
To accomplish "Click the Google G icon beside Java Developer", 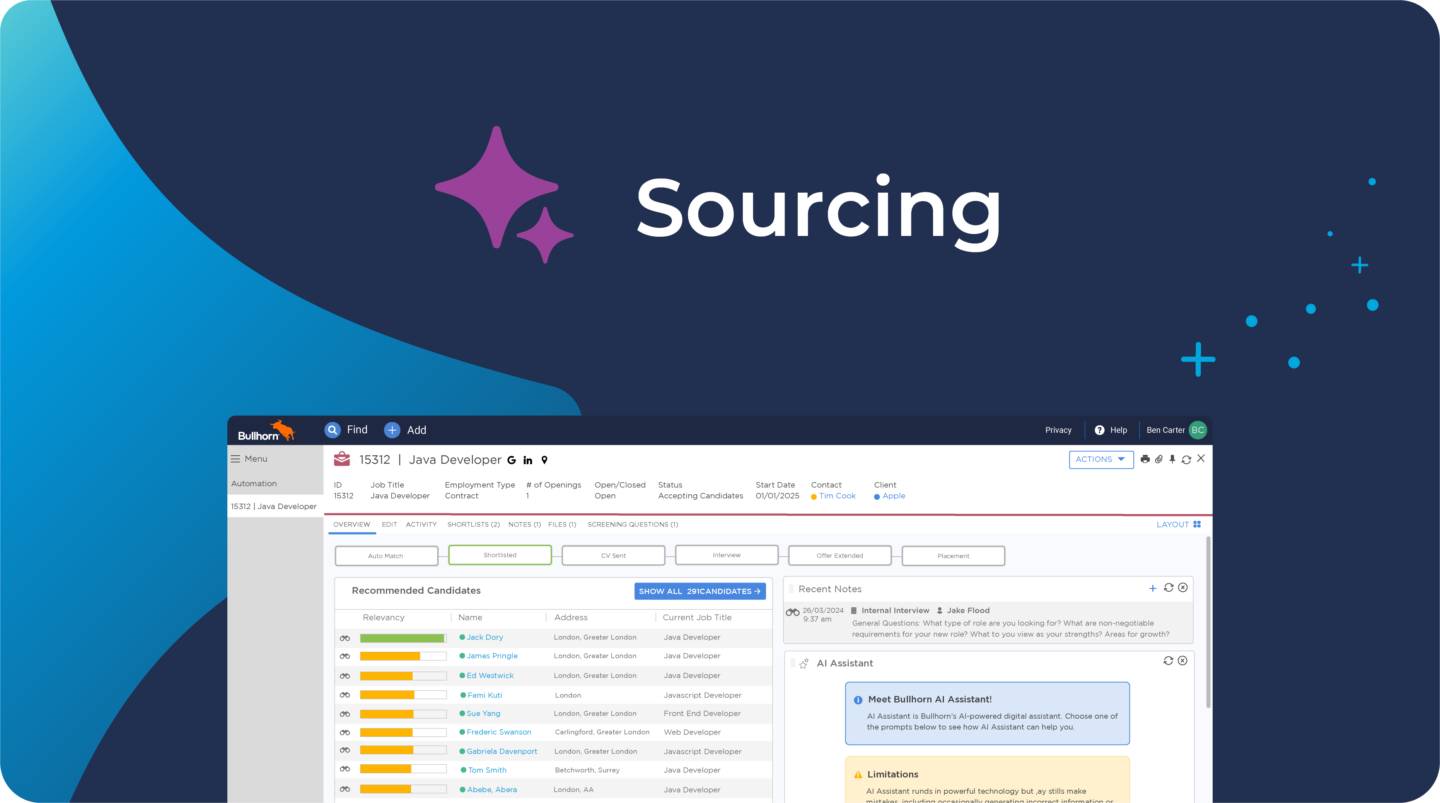I will pyautogui.click(x=512, y=460).
